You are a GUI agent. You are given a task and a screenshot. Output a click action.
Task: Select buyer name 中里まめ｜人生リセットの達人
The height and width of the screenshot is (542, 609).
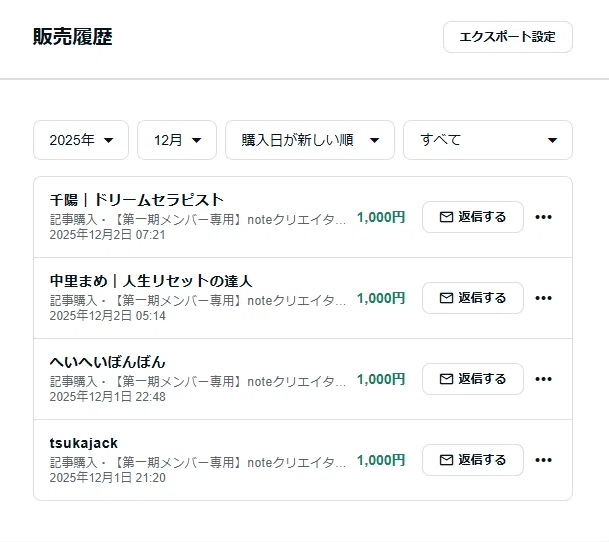coord(151,281)
